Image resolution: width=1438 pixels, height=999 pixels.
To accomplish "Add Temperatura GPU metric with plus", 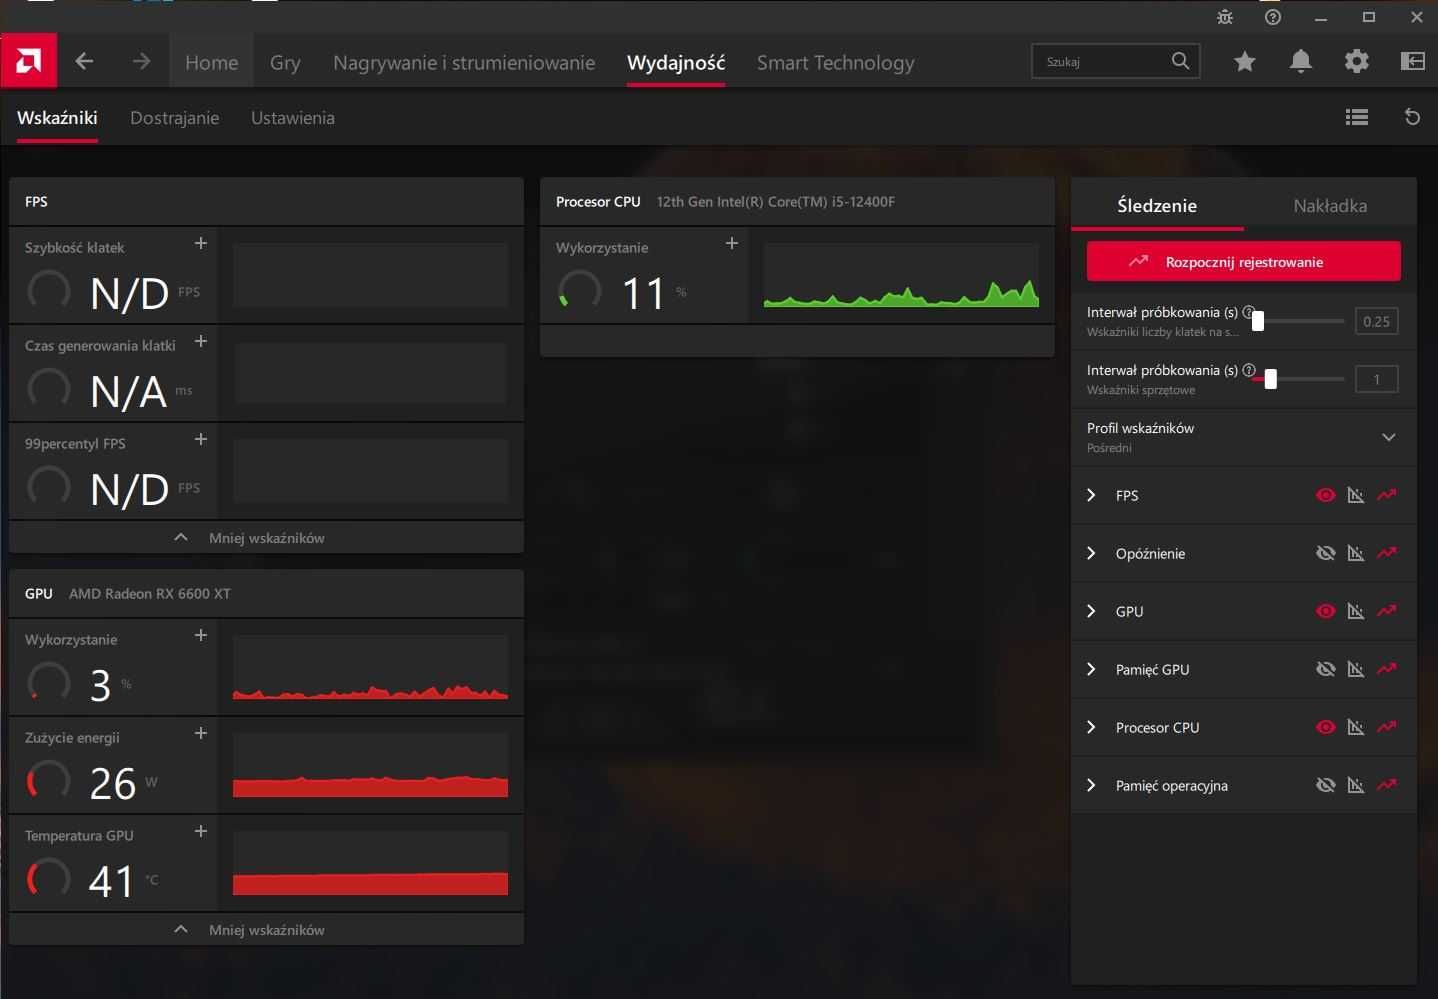I will [x=201, y=831].
